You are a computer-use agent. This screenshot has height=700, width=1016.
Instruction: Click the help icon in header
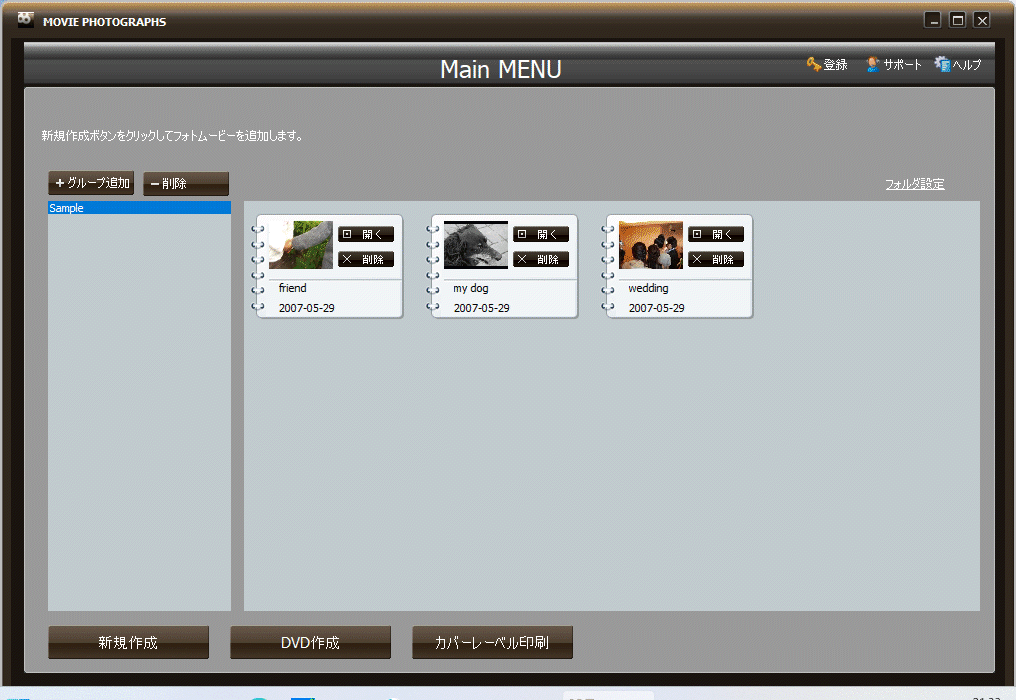tap(942, 65)
